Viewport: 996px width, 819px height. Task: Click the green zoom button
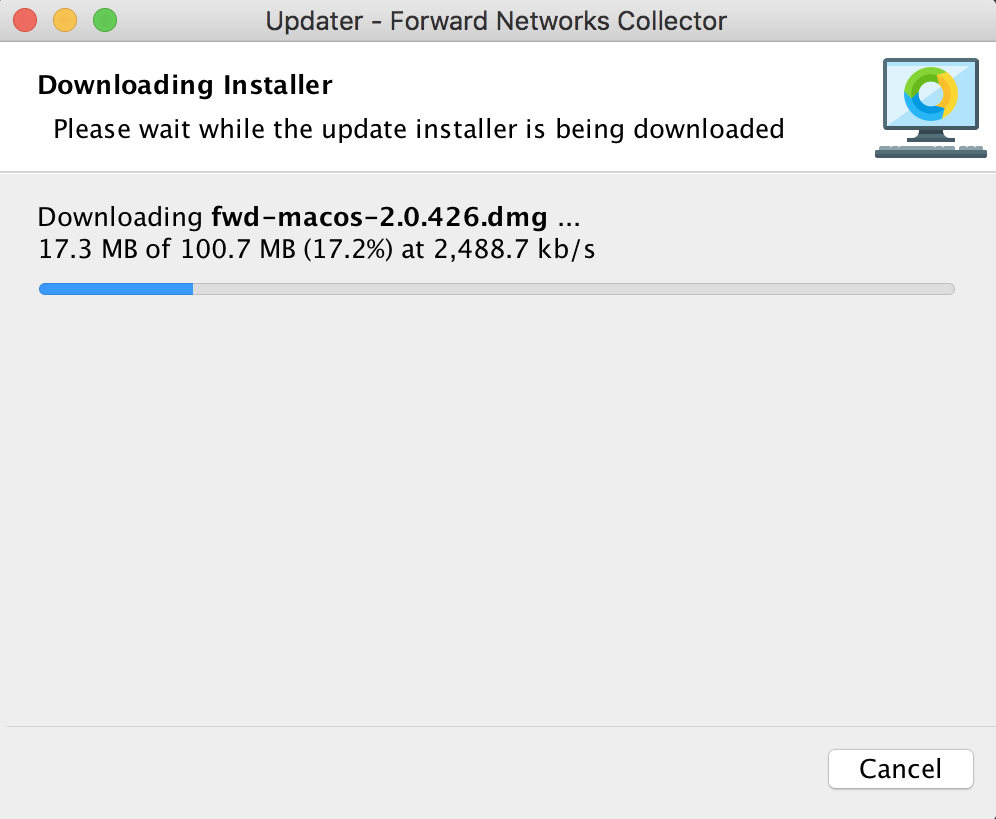pos(104,19)
